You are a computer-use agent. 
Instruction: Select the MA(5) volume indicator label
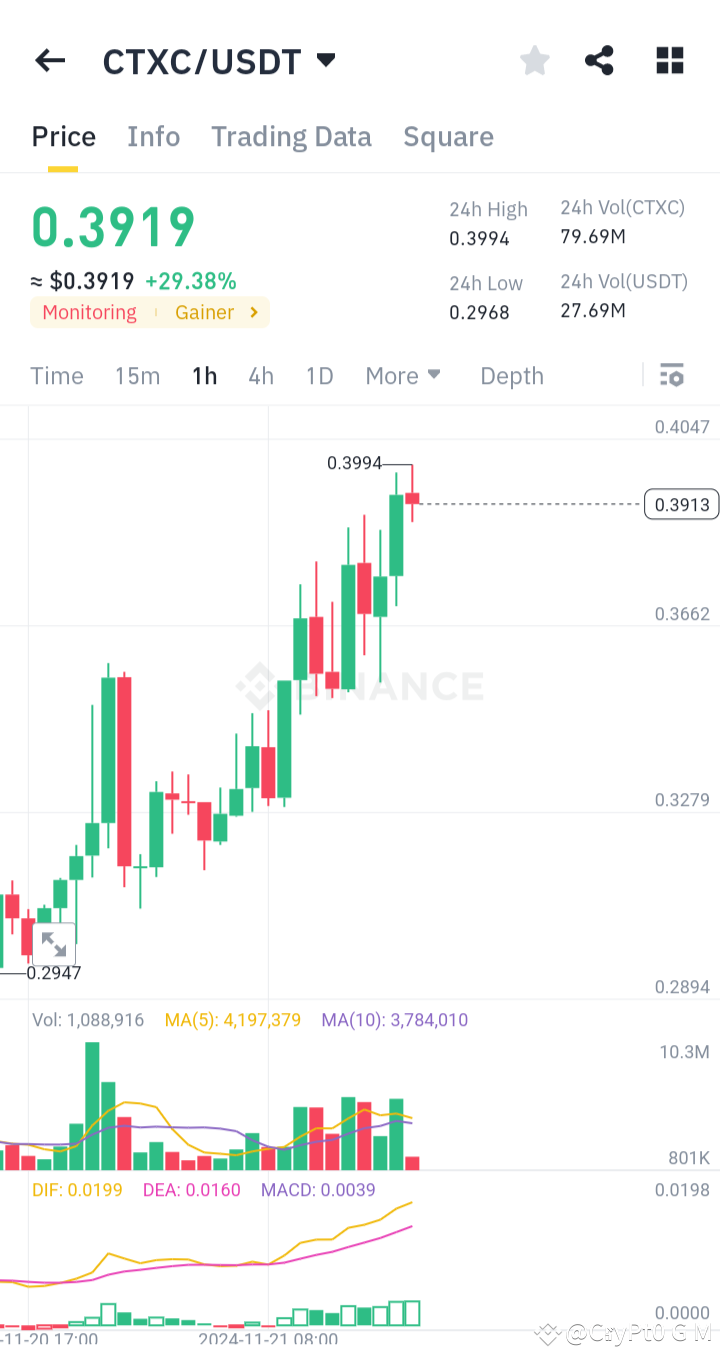click(232, 1019)
